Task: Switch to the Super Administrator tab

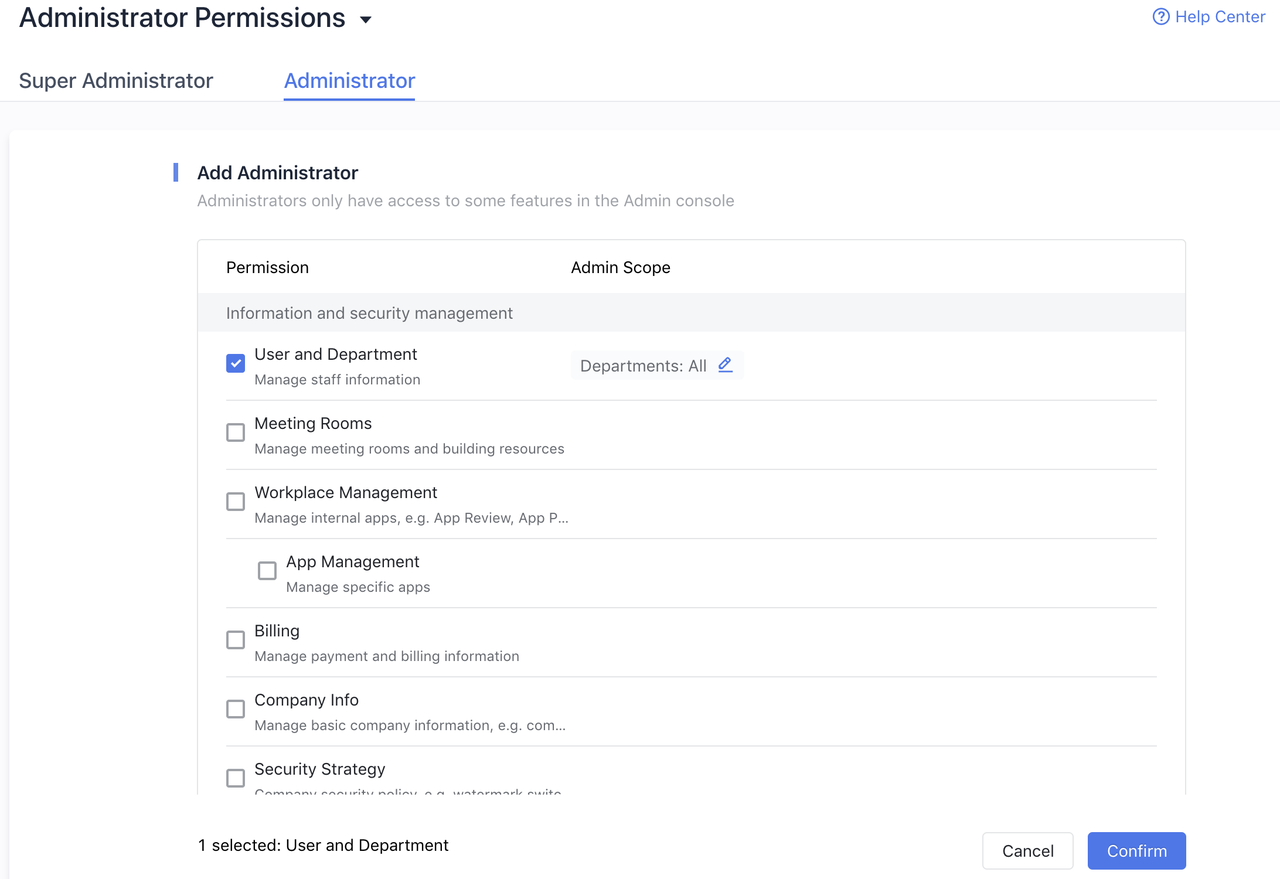Action: click(115, 81)
